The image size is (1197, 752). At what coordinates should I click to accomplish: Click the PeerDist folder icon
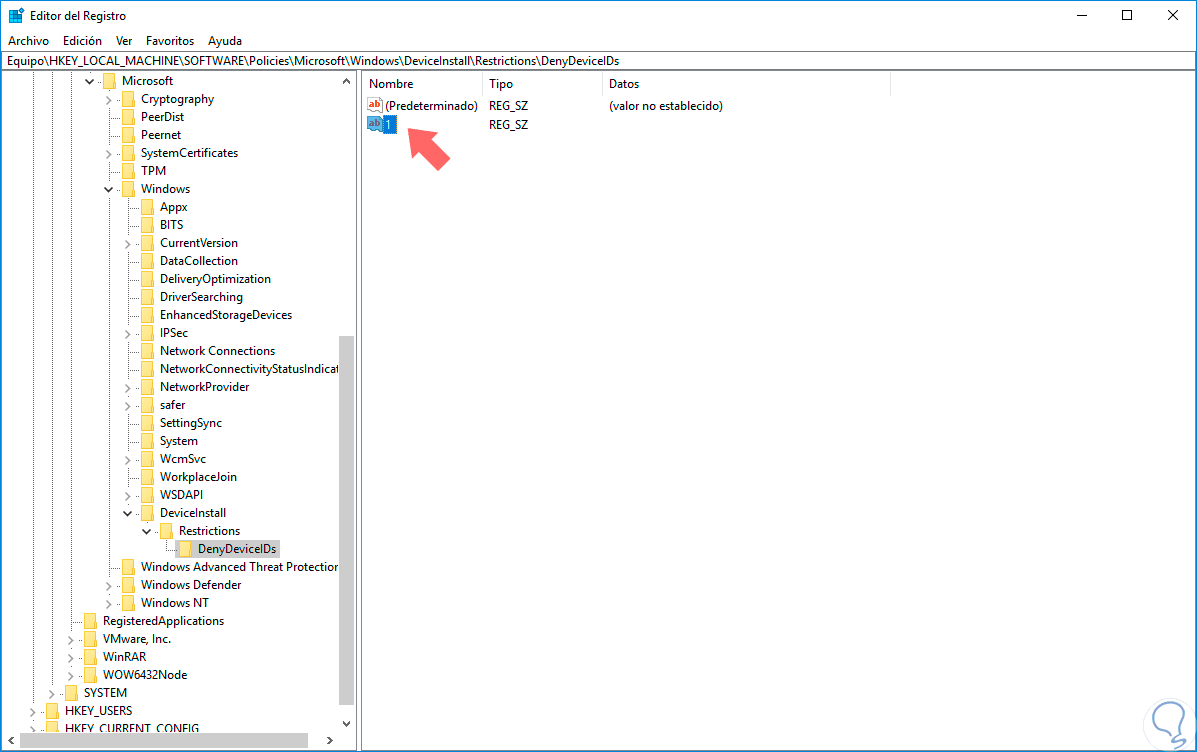(128, 118)
